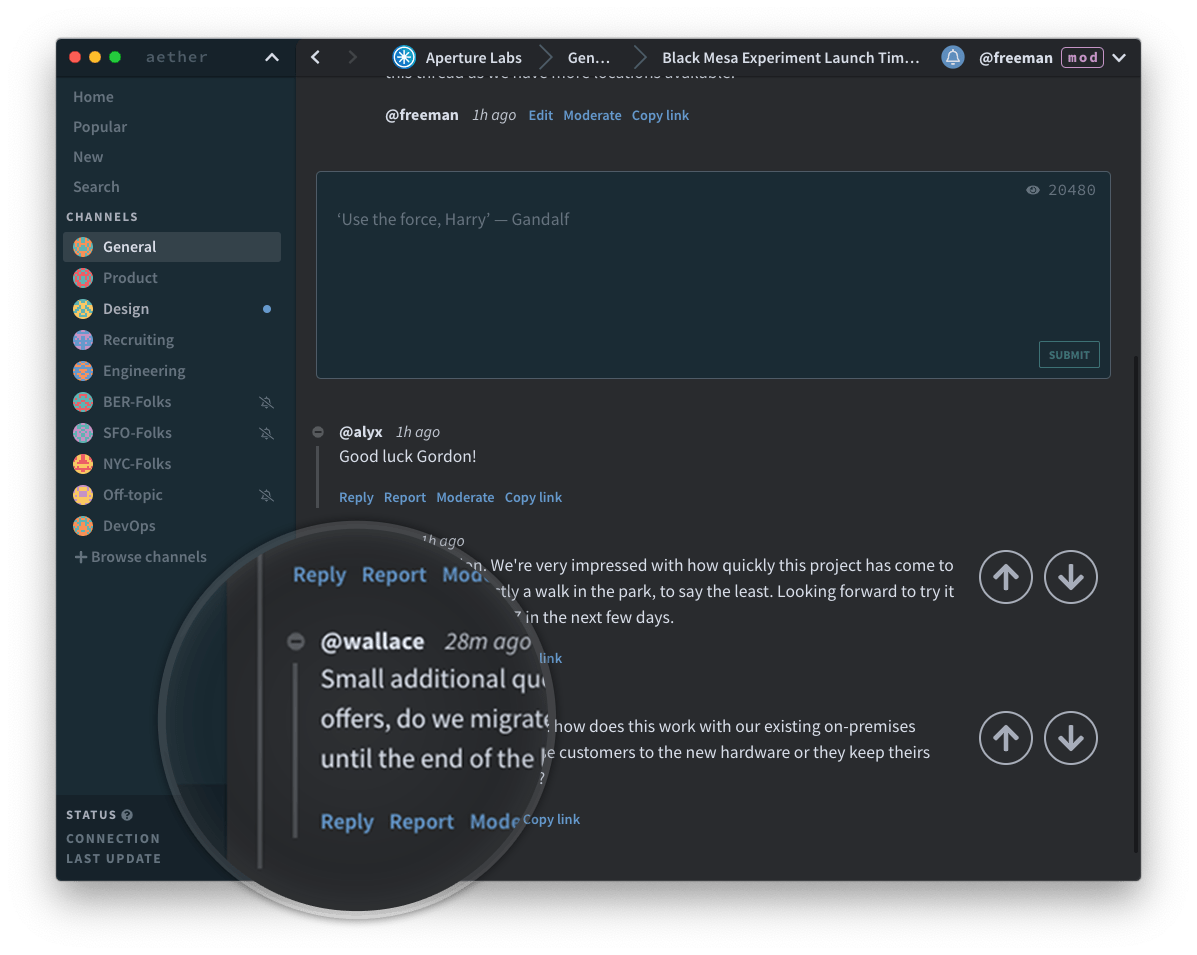Go to Home in the sidebar
1197x955 pixels.
pyautogui.click(x=93, y=97)
